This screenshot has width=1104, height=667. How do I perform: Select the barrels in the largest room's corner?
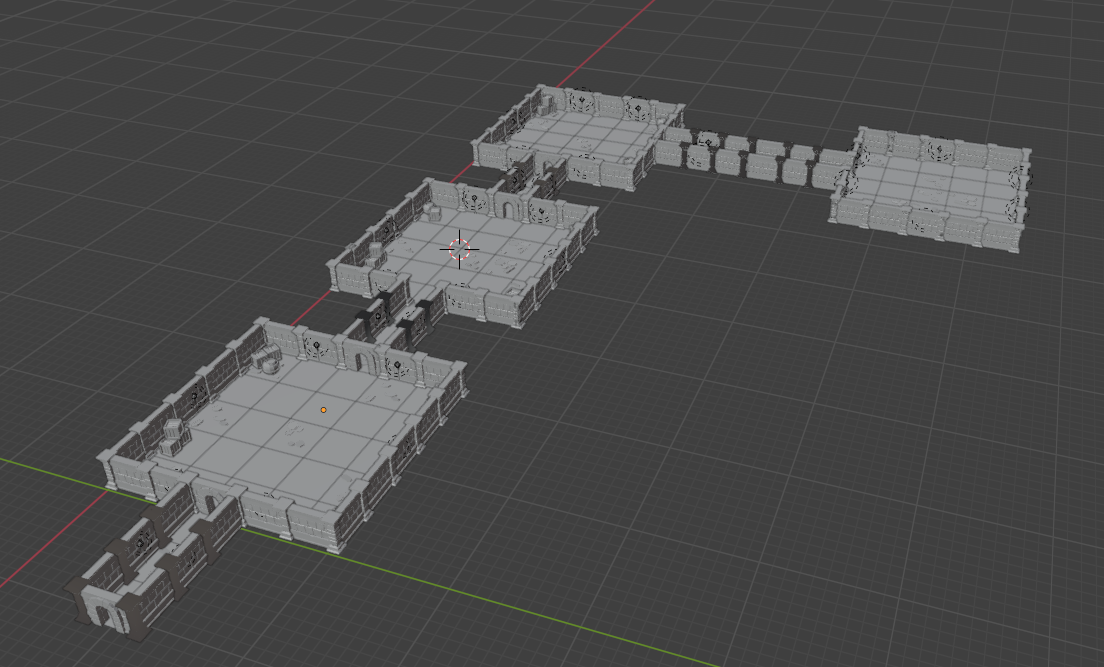(x=267, y=359)
